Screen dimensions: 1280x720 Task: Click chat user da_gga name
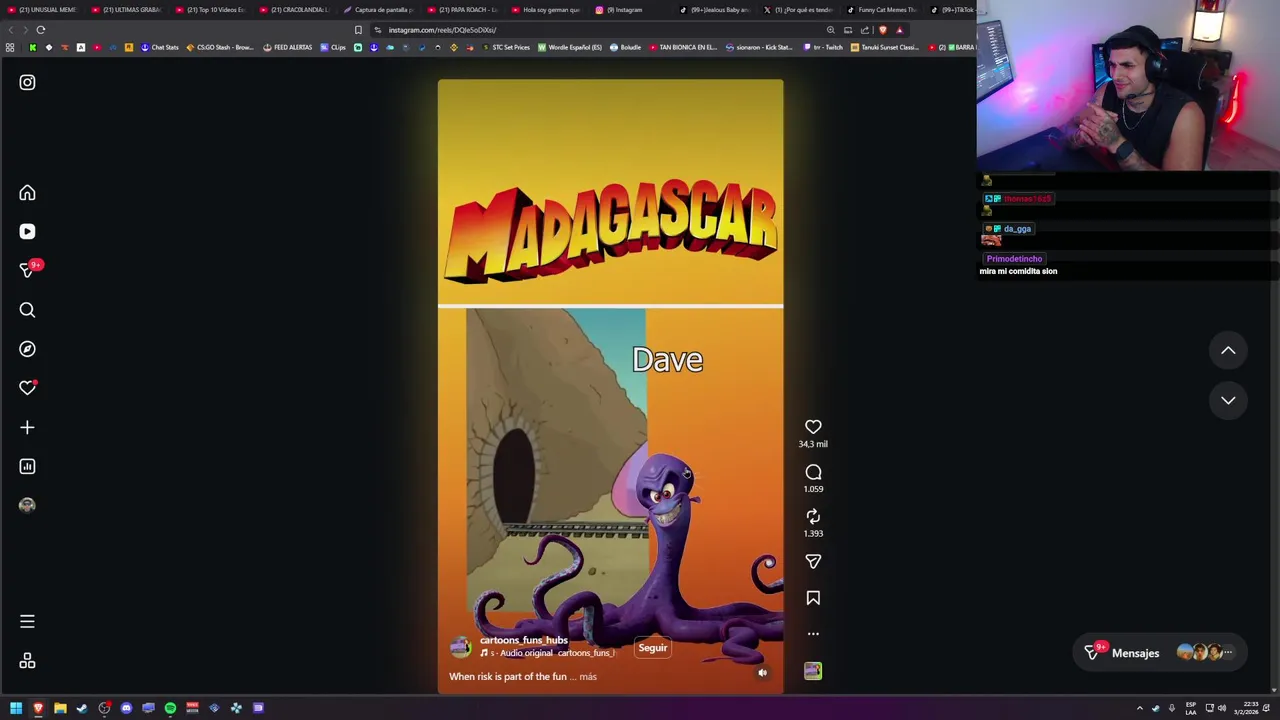pyautogui.click(x=1017, y=229)
